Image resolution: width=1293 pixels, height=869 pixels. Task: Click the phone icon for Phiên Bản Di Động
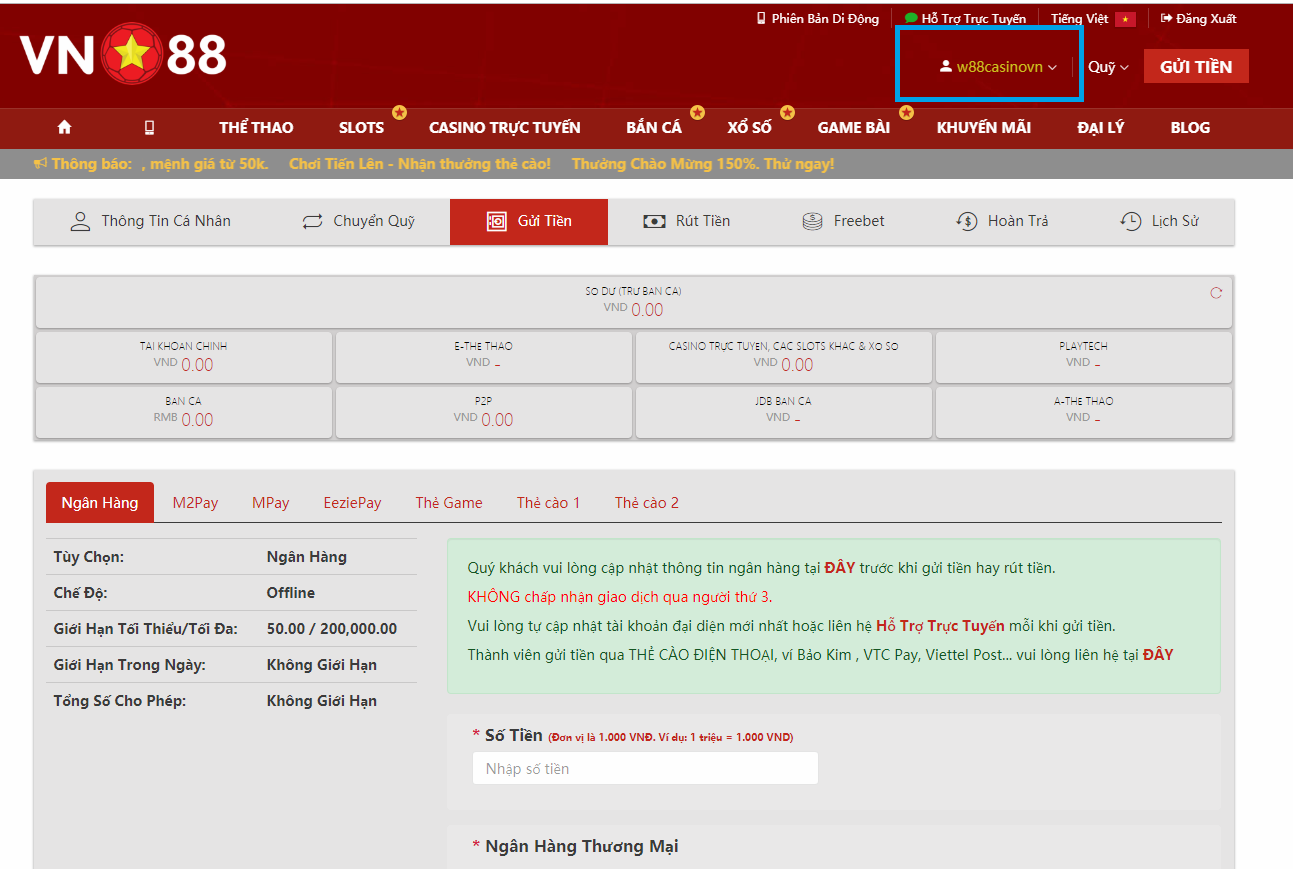tap(761, 18)
